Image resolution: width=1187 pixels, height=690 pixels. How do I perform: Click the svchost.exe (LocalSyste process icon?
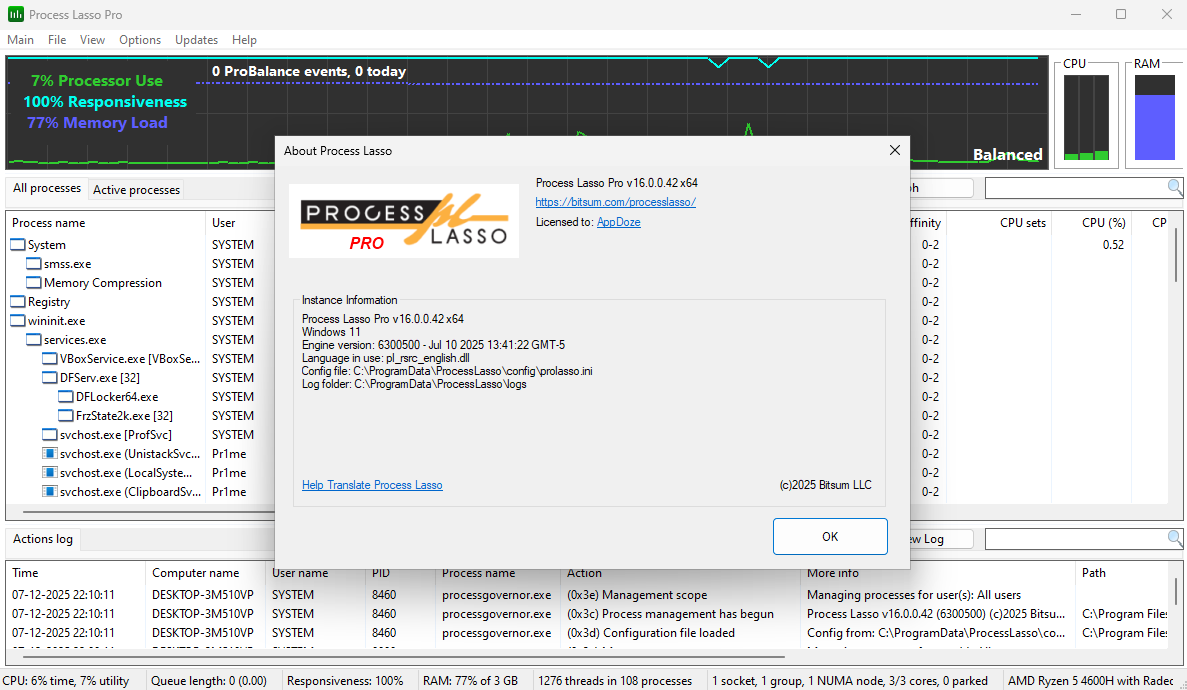[49, 473]
